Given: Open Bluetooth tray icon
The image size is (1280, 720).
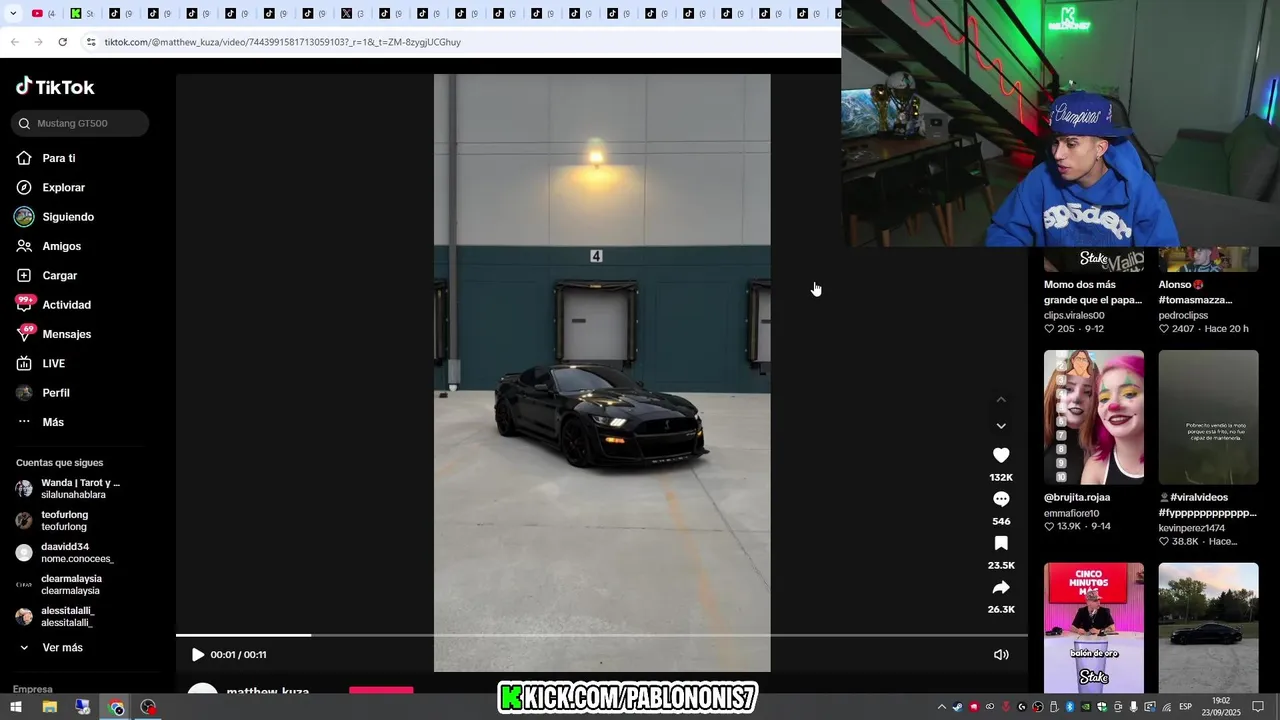Looking at the screenshot, I should 1069,707.
